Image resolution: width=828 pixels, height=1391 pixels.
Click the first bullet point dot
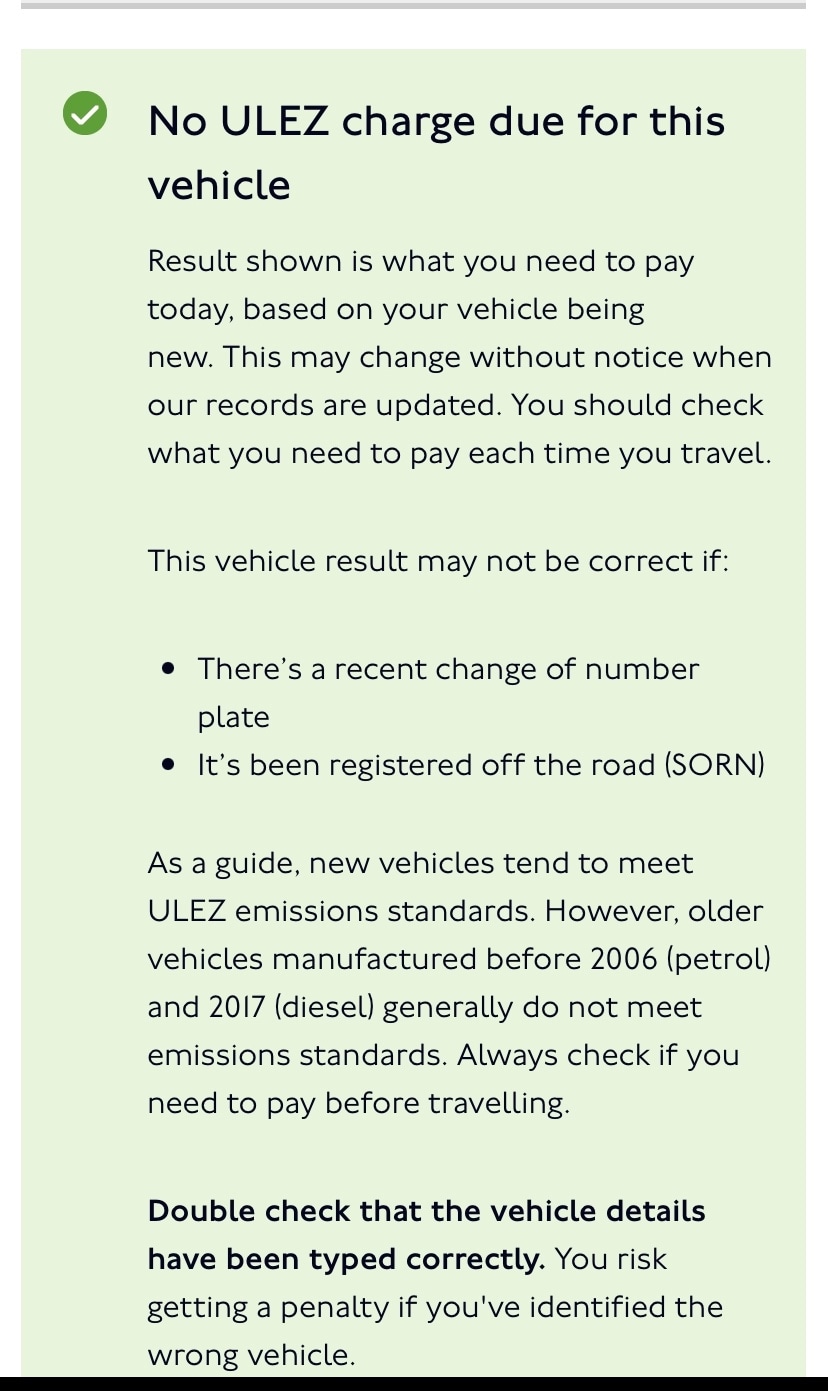[x=168, y=668]
